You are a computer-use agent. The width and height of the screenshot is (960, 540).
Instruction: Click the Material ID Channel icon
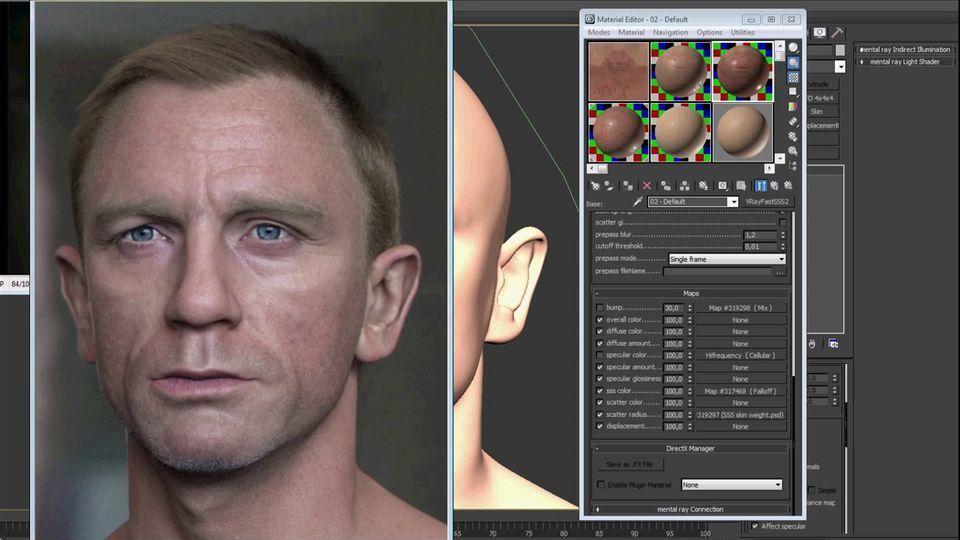(x=722, y=186)
